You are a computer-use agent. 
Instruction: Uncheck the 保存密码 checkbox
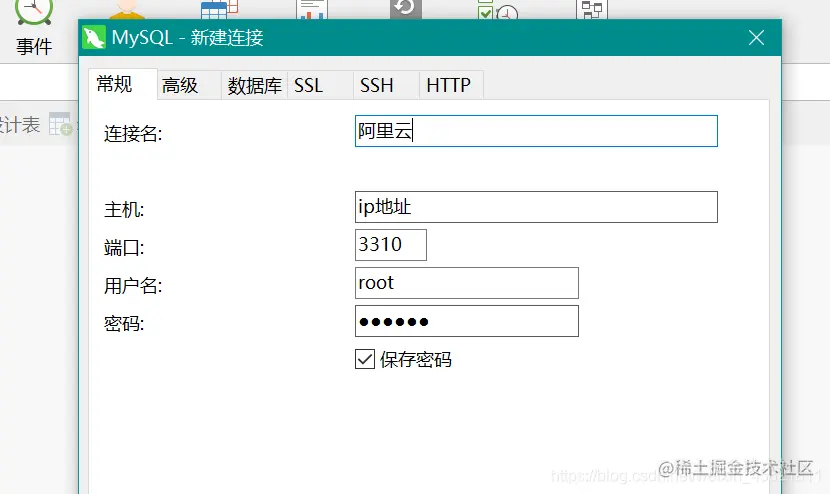pyautogui.click(x=365, y=359)
